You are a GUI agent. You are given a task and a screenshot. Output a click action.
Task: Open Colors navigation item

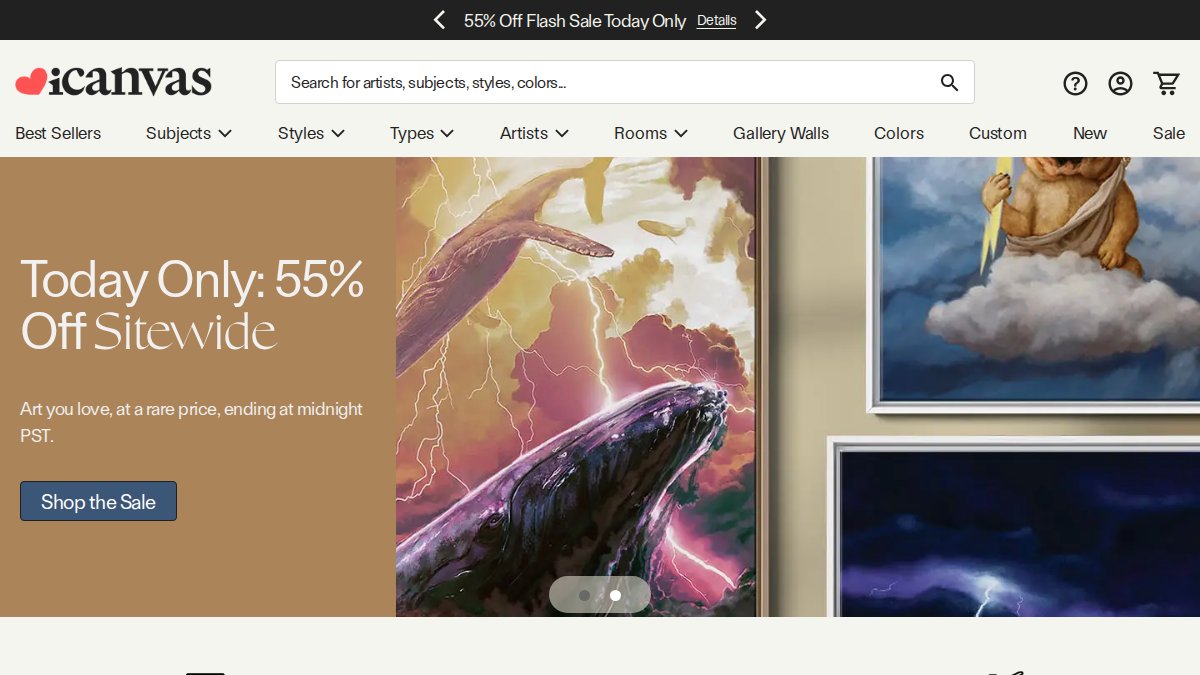[899, 133]
